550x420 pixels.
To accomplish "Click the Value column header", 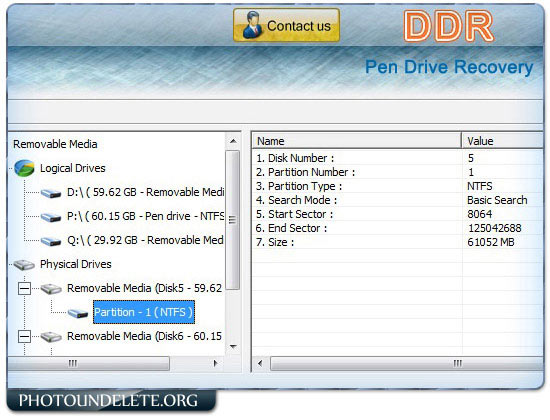I will point(502,141).
